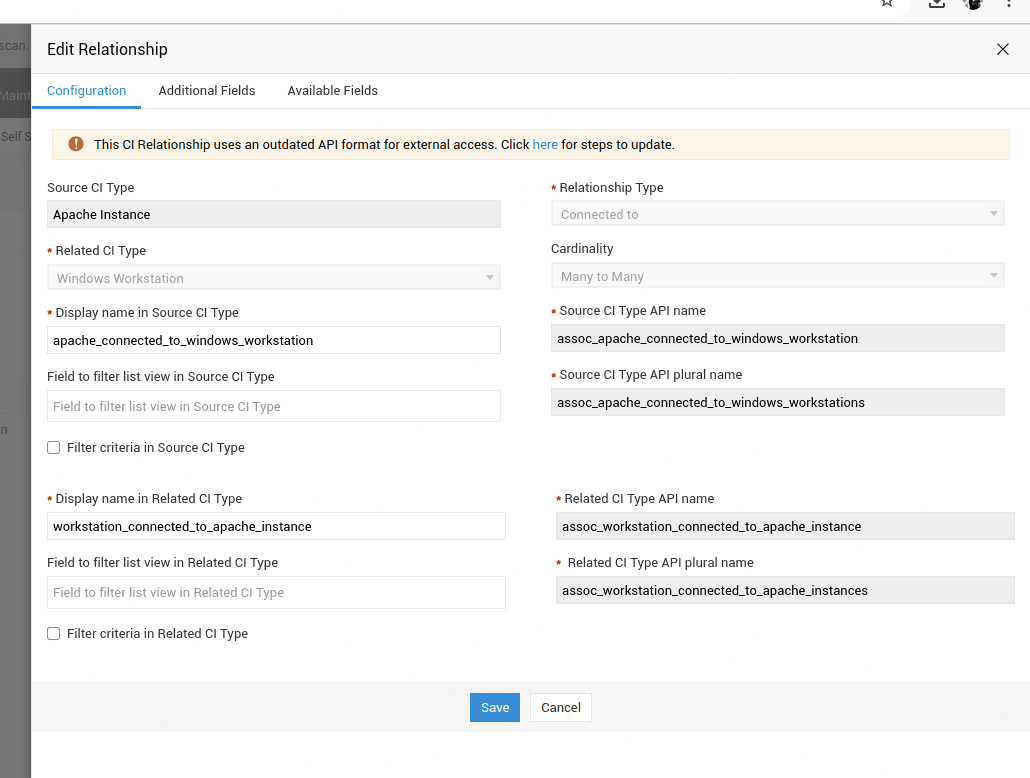The height and width of the screenshot is (778, 1030).
Task: Open the Cardinality dropdown
Action: [x=778, y=276]
